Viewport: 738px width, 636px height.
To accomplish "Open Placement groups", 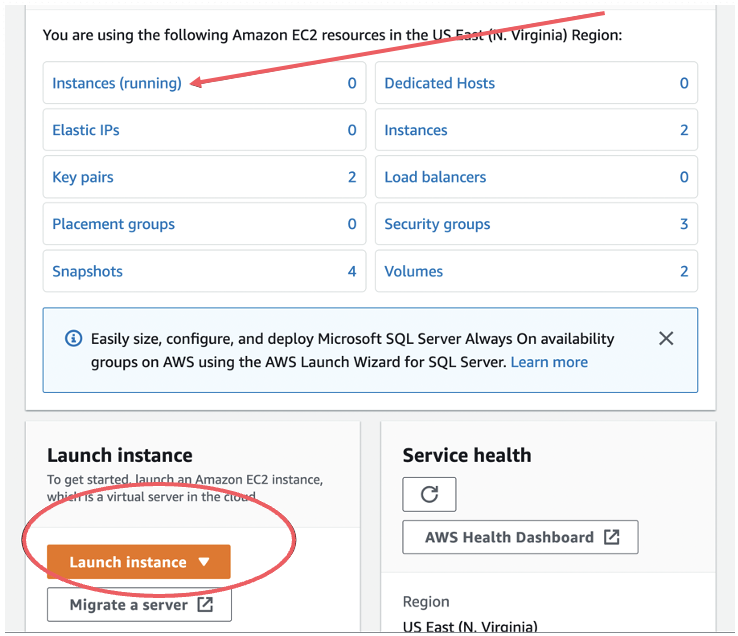I will (x=113, y=224).
